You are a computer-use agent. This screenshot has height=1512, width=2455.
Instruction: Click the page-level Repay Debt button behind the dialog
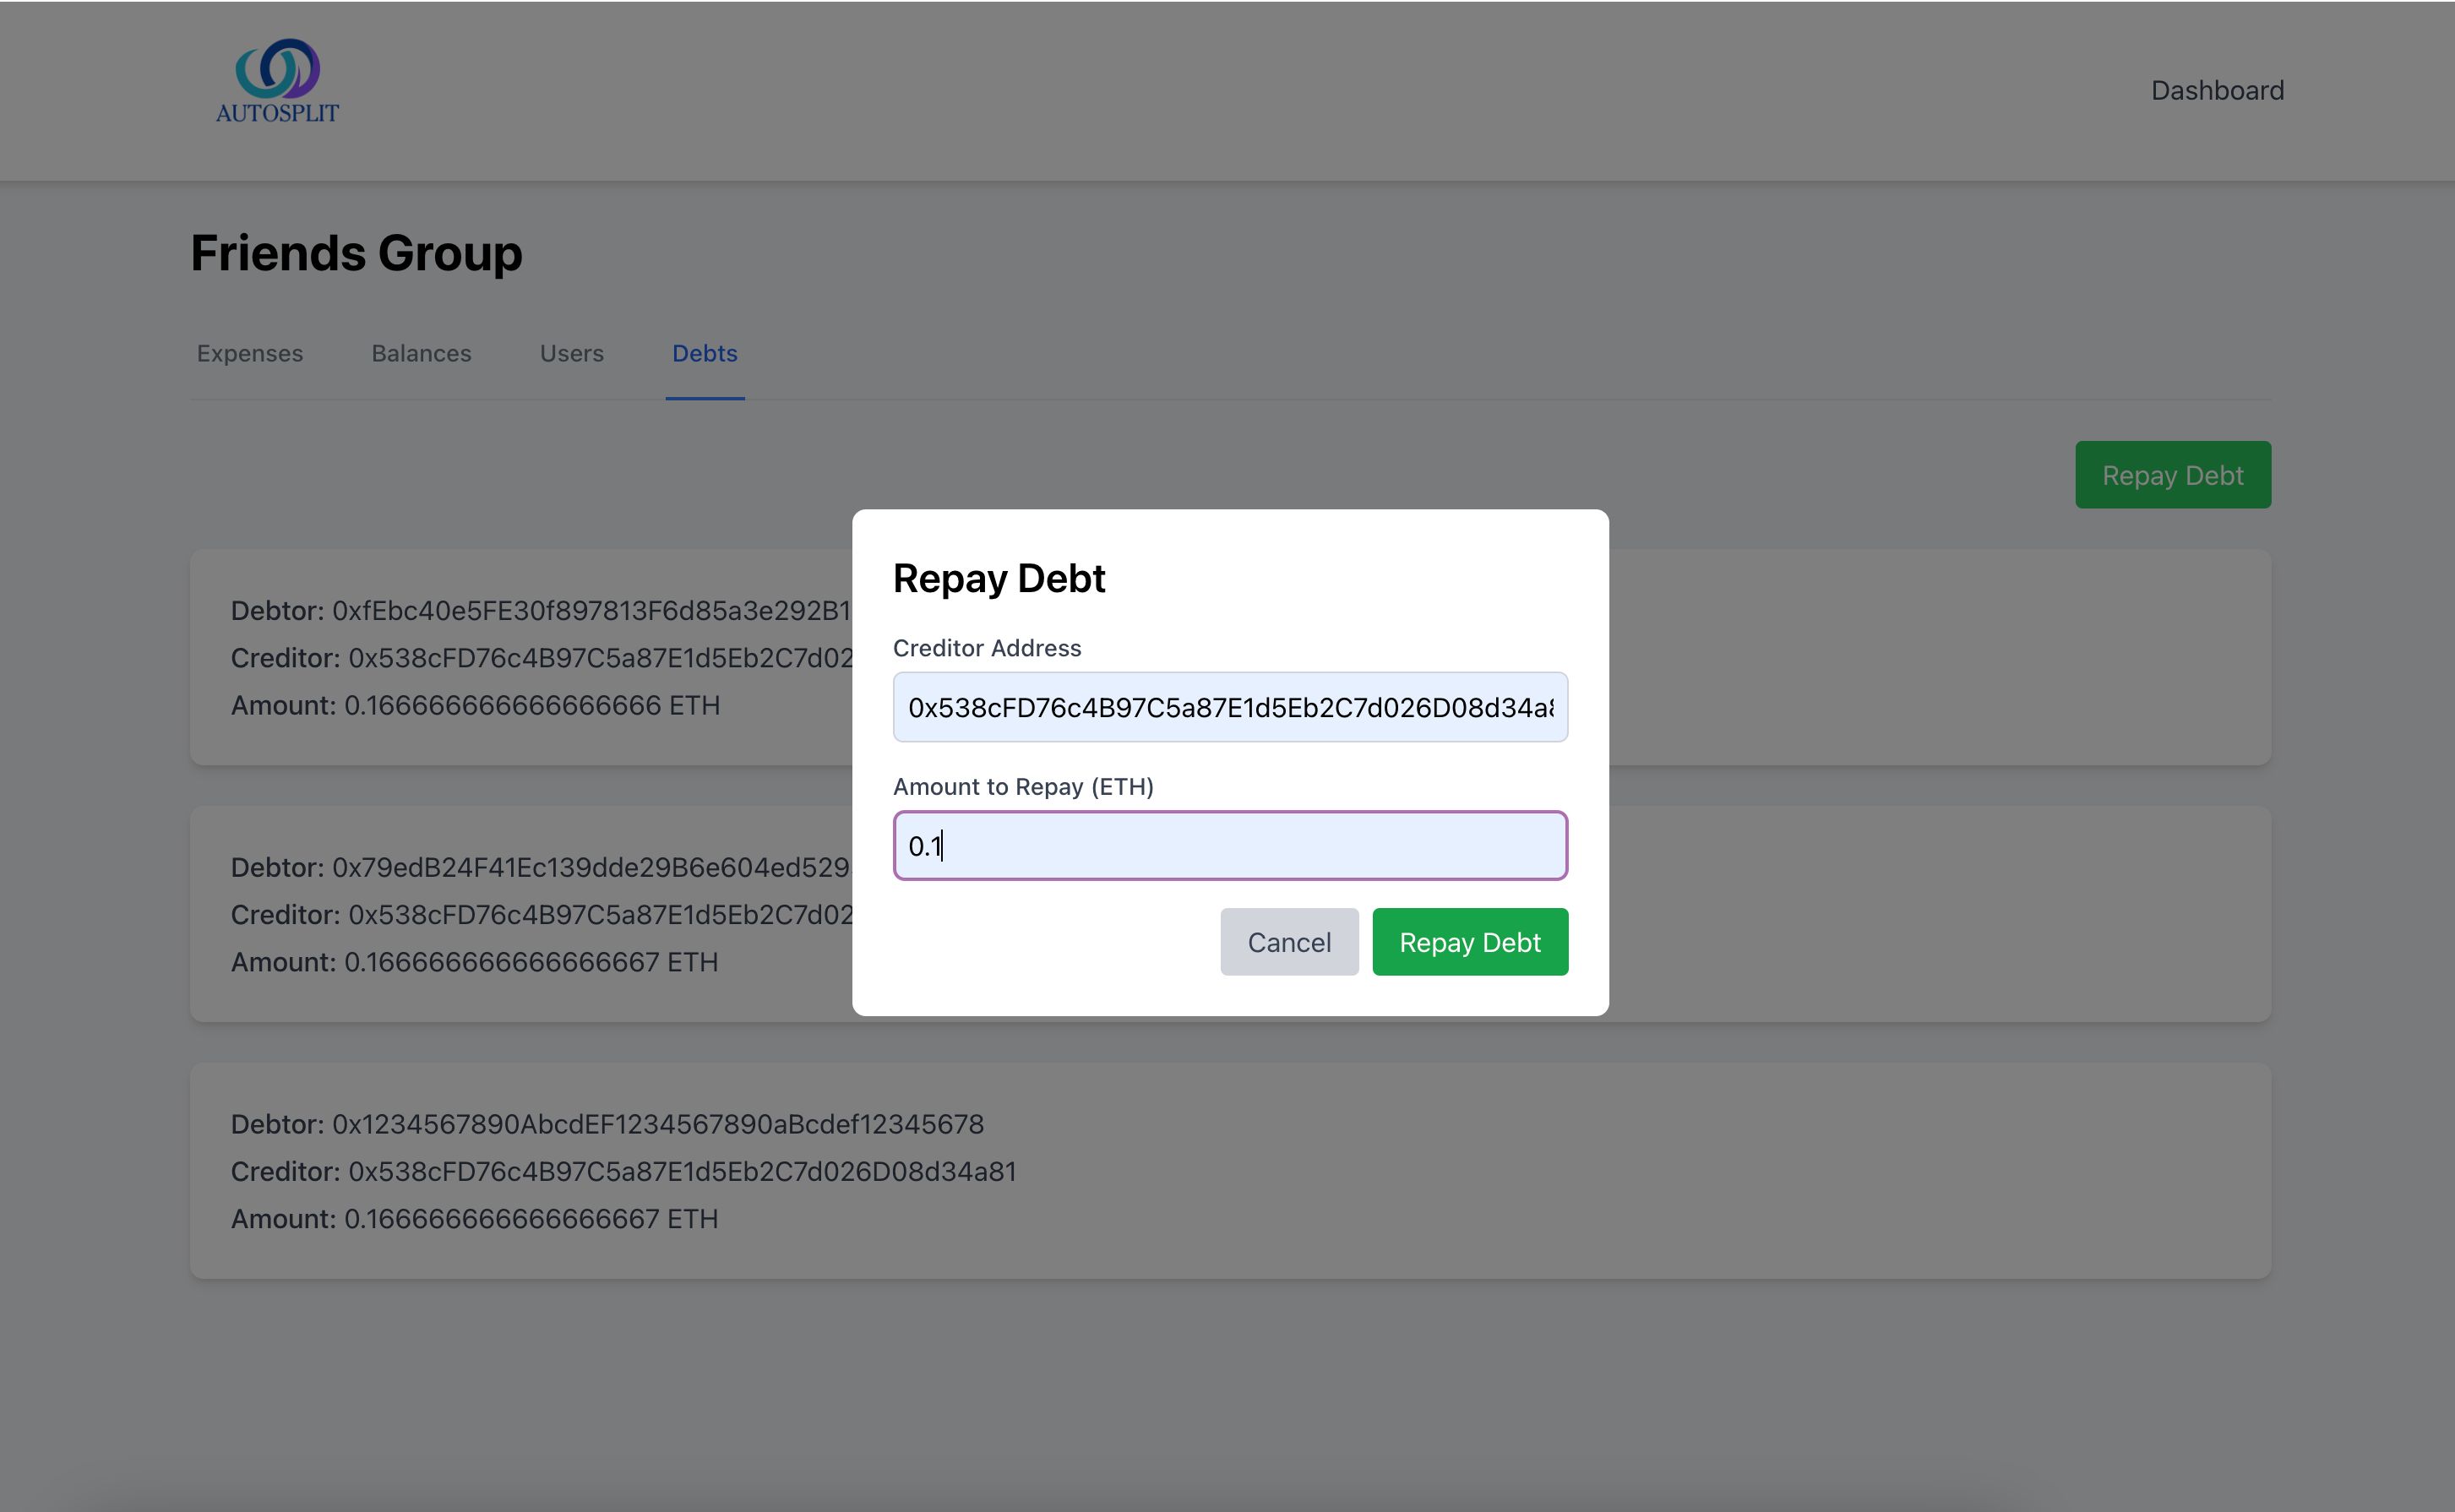coord(2172,475)
